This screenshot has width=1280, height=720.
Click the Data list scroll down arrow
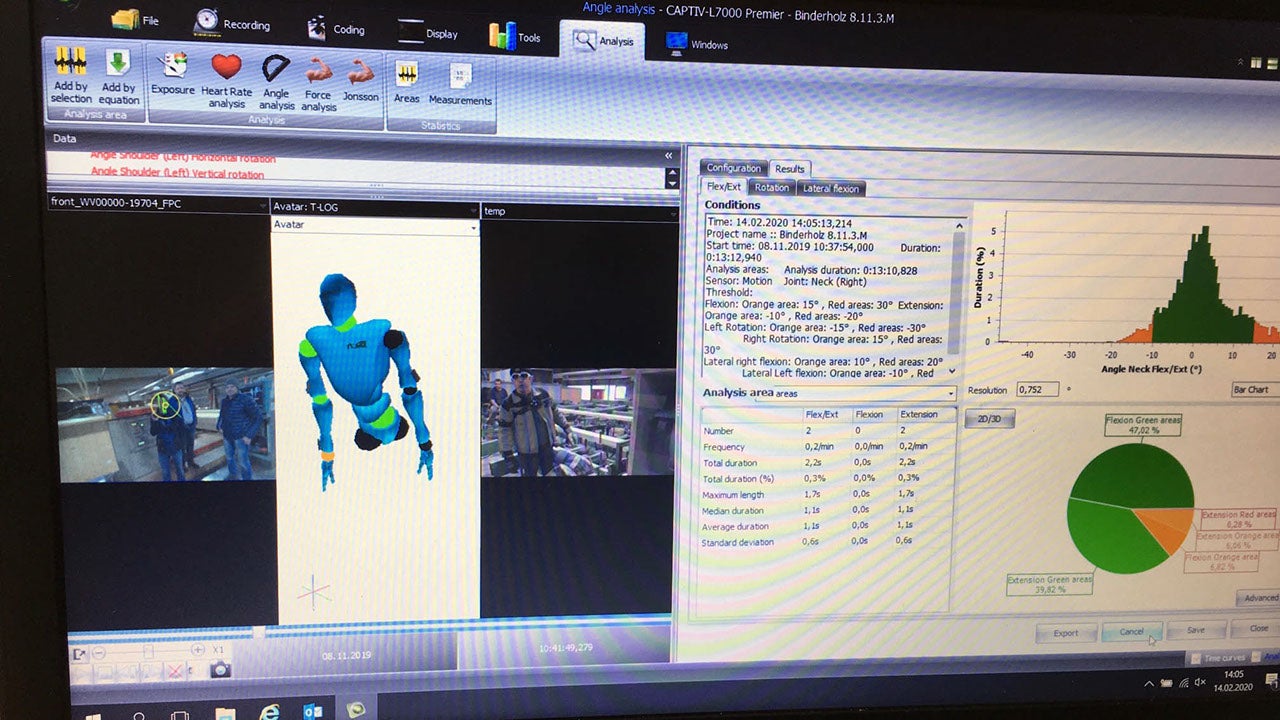673,184
